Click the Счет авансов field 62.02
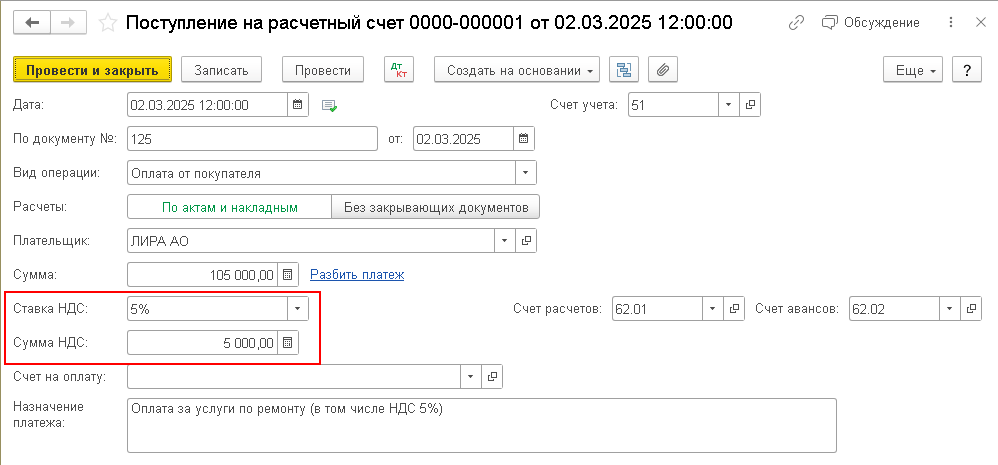 (894, 309)
